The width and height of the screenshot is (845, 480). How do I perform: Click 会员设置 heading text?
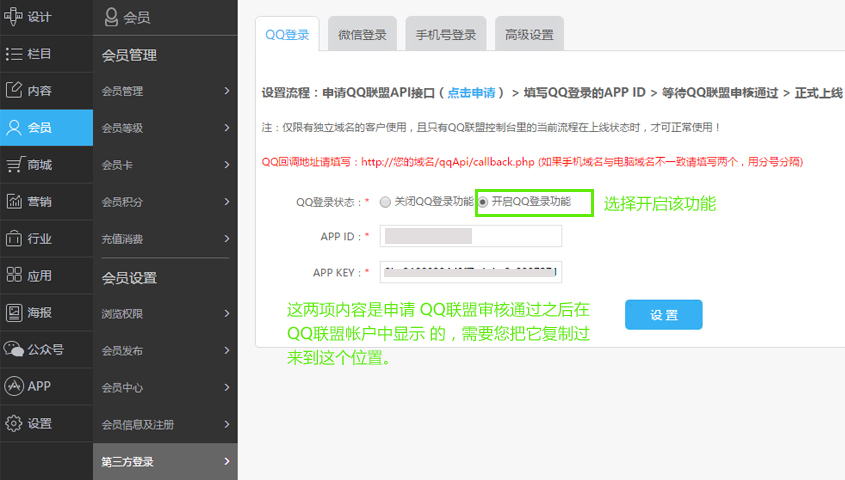point(129,278)
